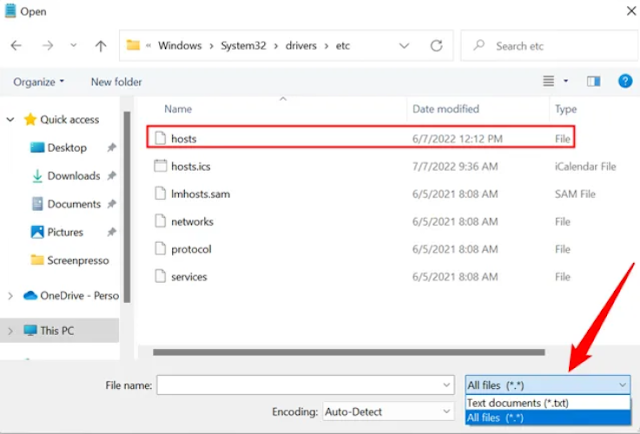Viewport: 640px width, 434px height.
Task: Click the Desktop icon in sidebar
Action: coord(38,147)
